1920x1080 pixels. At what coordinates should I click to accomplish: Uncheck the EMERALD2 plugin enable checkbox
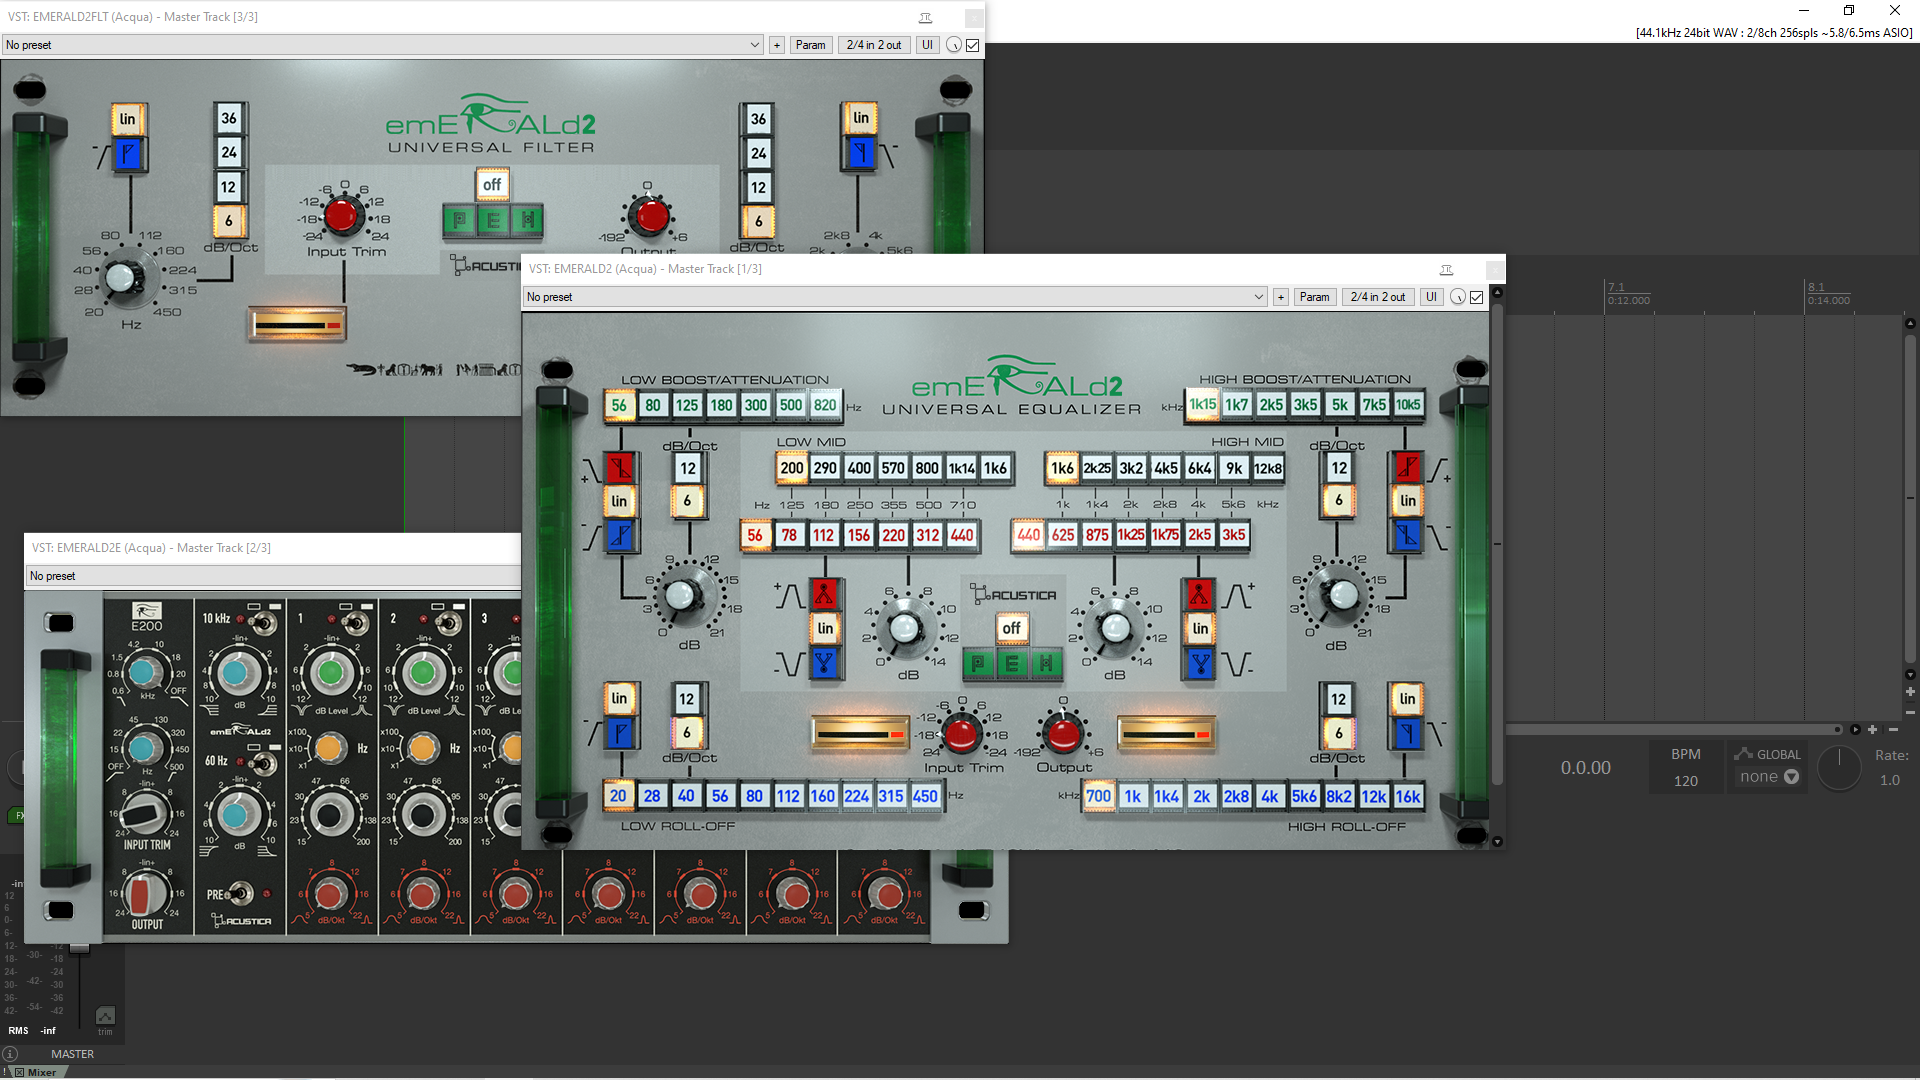1475,296
